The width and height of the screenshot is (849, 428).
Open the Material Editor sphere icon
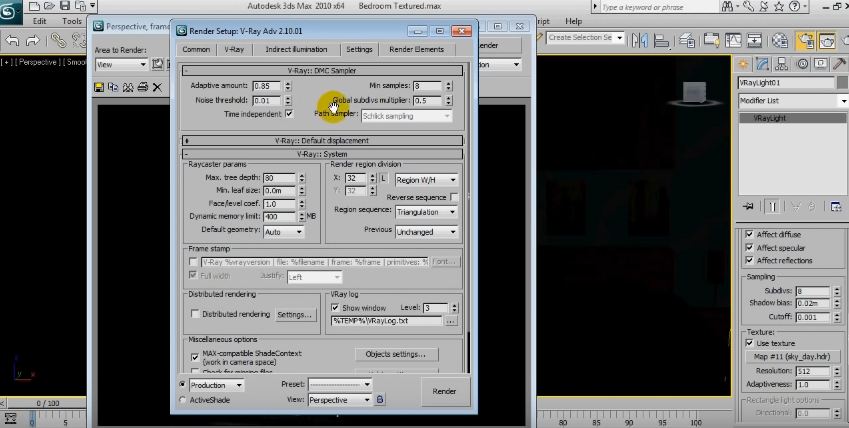[x=780, y=40]
